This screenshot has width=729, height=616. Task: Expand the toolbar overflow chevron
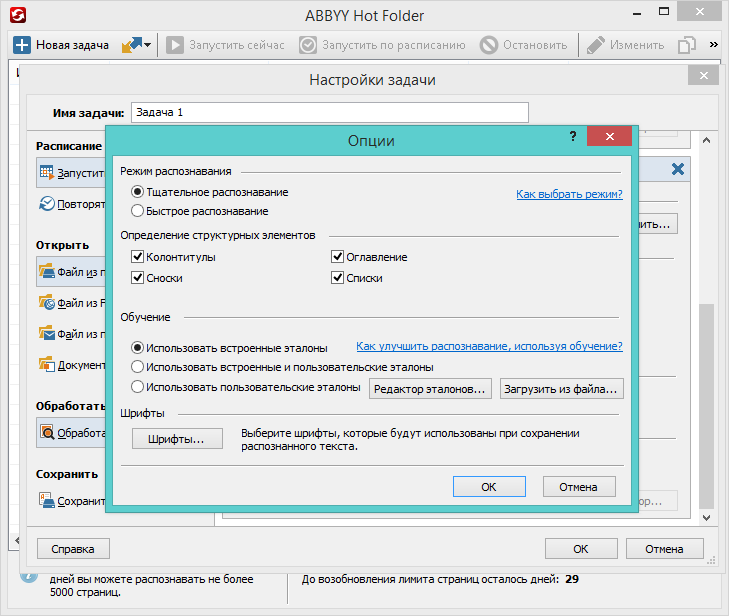point(714,45)
